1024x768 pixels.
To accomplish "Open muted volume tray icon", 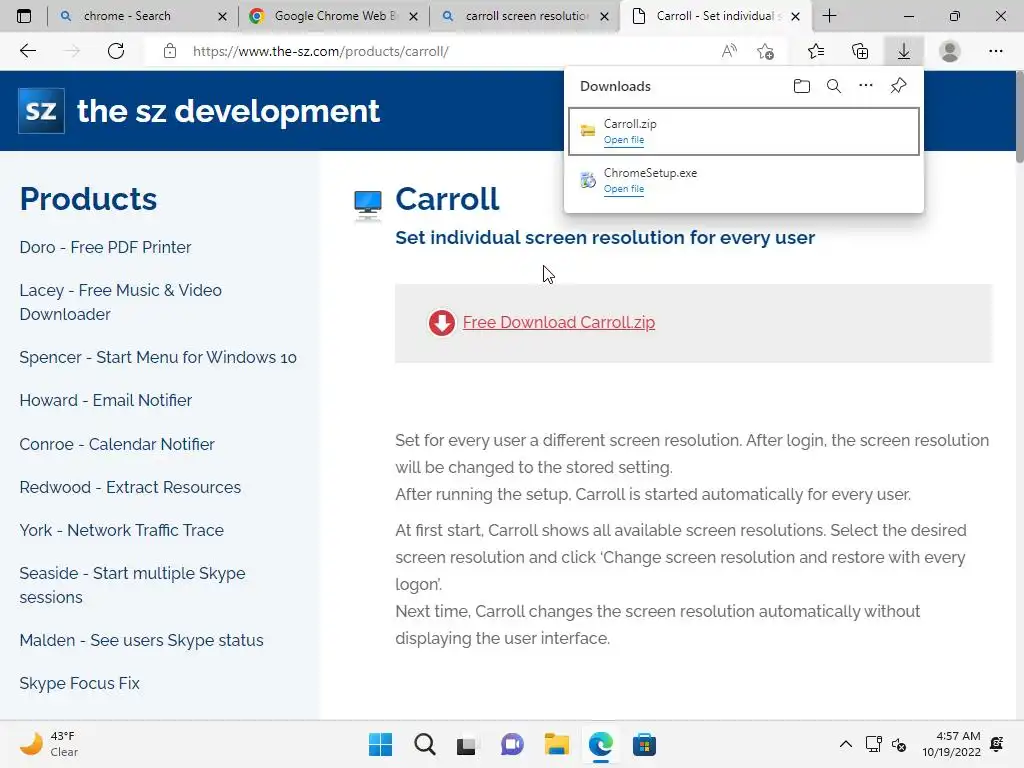I will (x=899, y=744).
